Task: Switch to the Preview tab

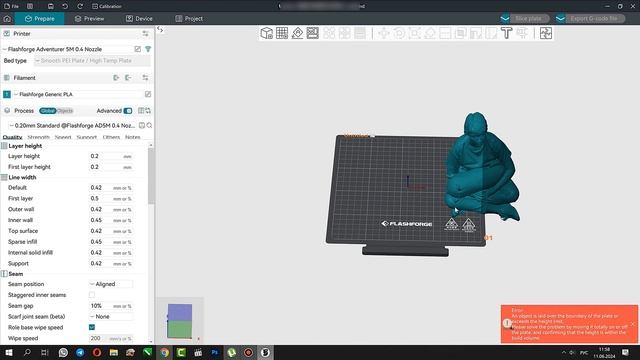Action: point(89,19)
